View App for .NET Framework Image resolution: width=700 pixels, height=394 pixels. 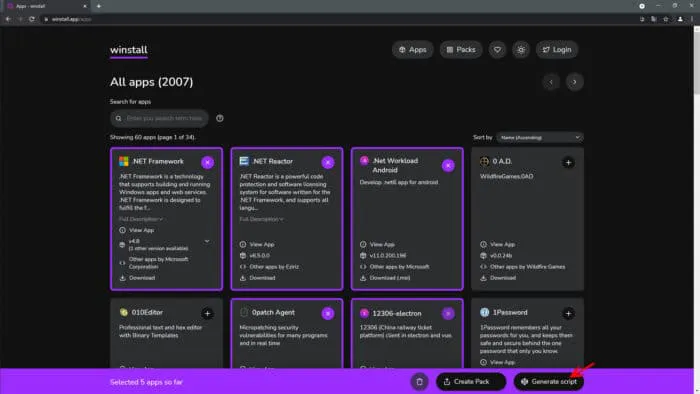(137, 230)
